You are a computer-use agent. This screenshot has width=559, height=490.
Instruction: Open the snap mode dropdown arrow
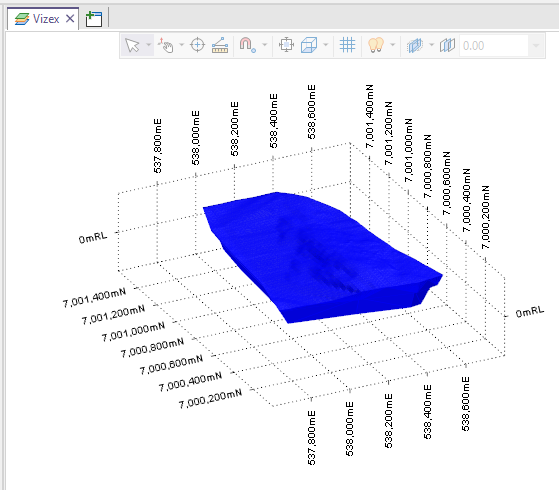pyautogui.click(x=265, y=45)
